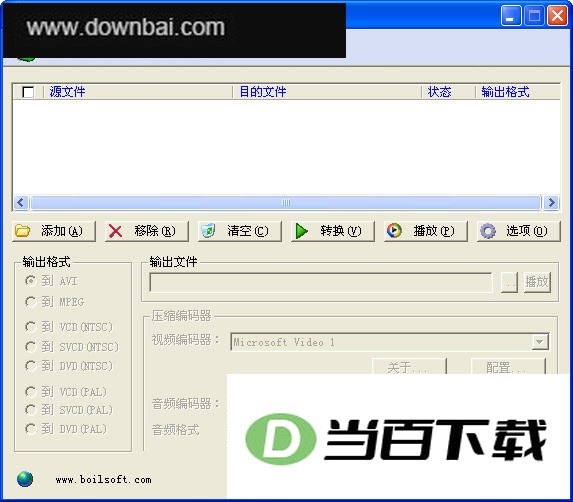Click the 源文件 column header
This screenshot has width=573, height=502.
138,92
